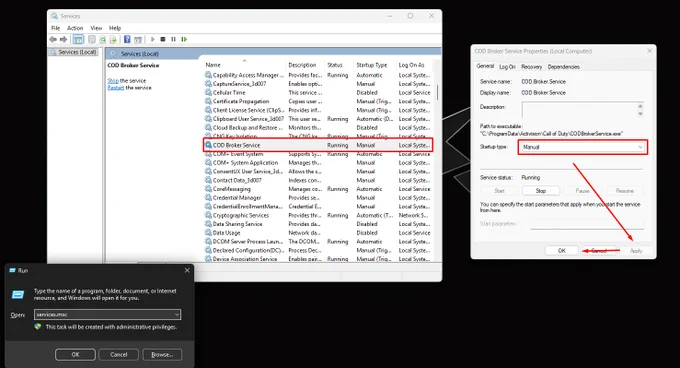The height and width of the screenshot is (368, 680).
Task: Click the Refresh toolbar icon
Action: pos(102,39)
